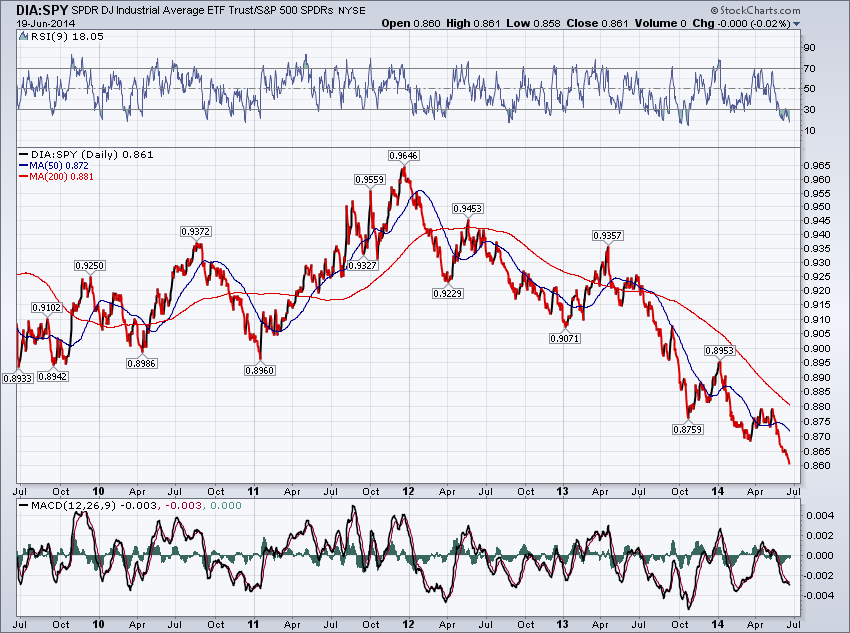Click the Chg -0.000 (-0.02%) value
The width and height of the screenshot is (850, 633).
(742, 23)
